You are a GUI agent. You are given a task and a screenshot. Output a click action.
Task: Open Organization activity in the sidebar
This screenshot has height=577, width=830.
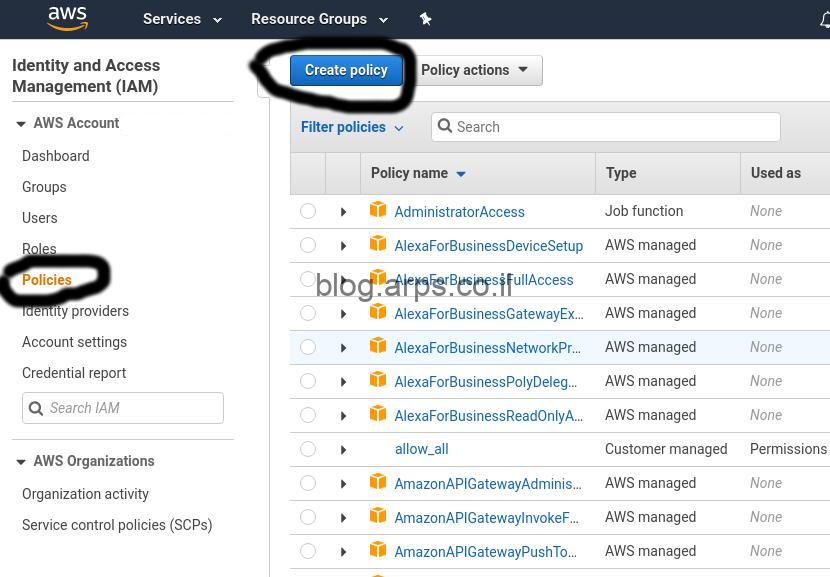click(85, 494)
